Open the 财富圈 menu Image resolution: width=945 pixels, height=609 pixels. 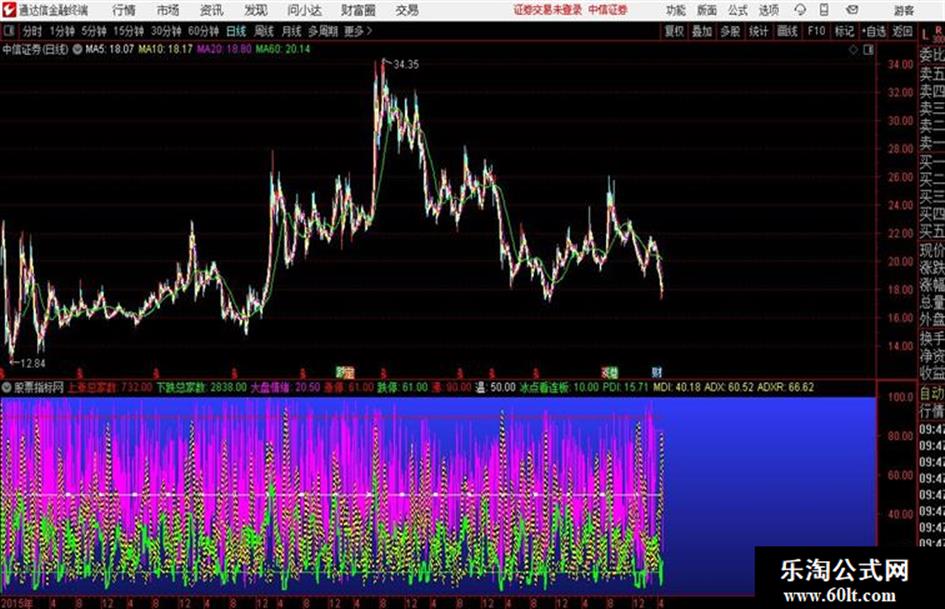point(358,10)
